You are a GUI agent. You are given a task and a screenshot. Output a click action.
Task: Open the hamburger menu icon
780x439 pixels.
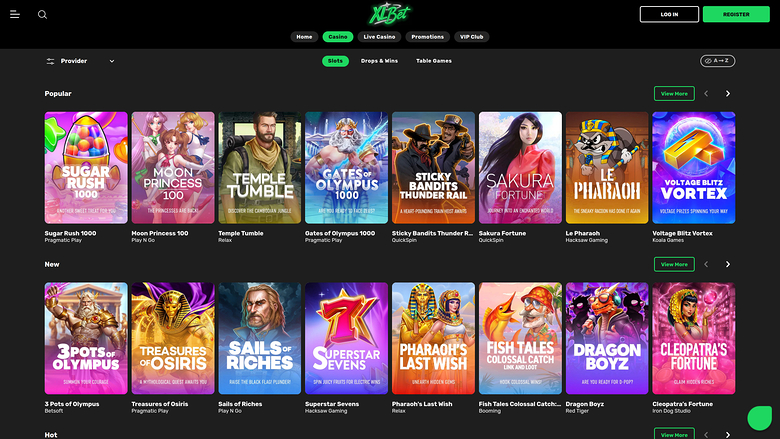15,14
